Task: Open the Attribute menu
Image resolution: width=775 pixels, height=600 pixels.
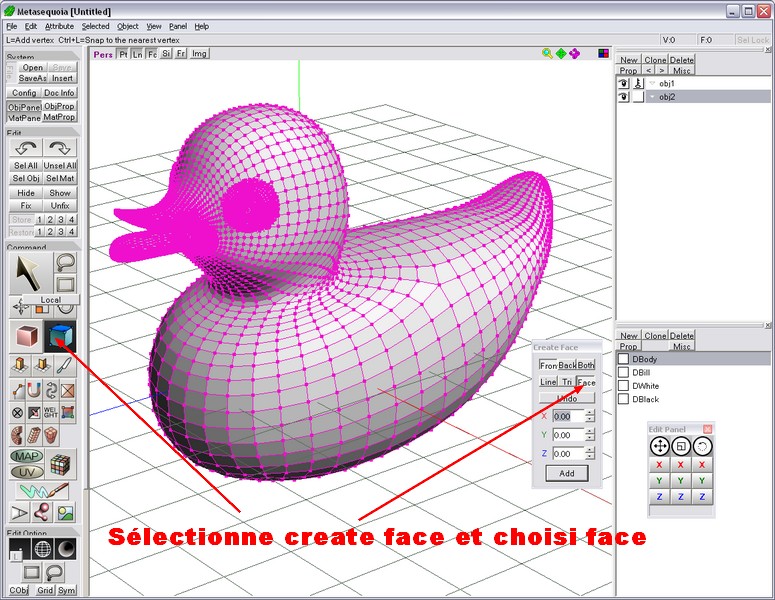Action: point(59,26)
